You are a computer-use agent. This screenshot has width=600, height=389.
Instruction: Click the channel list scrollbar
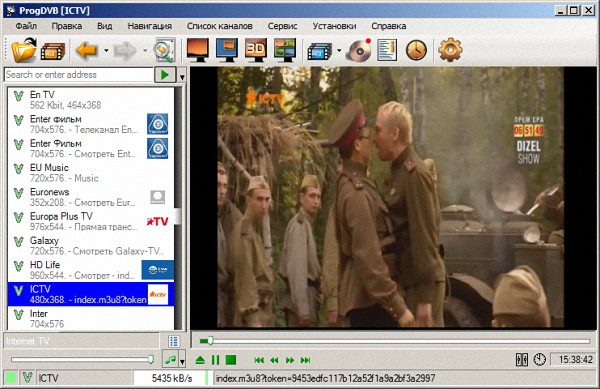coord(178,208)
